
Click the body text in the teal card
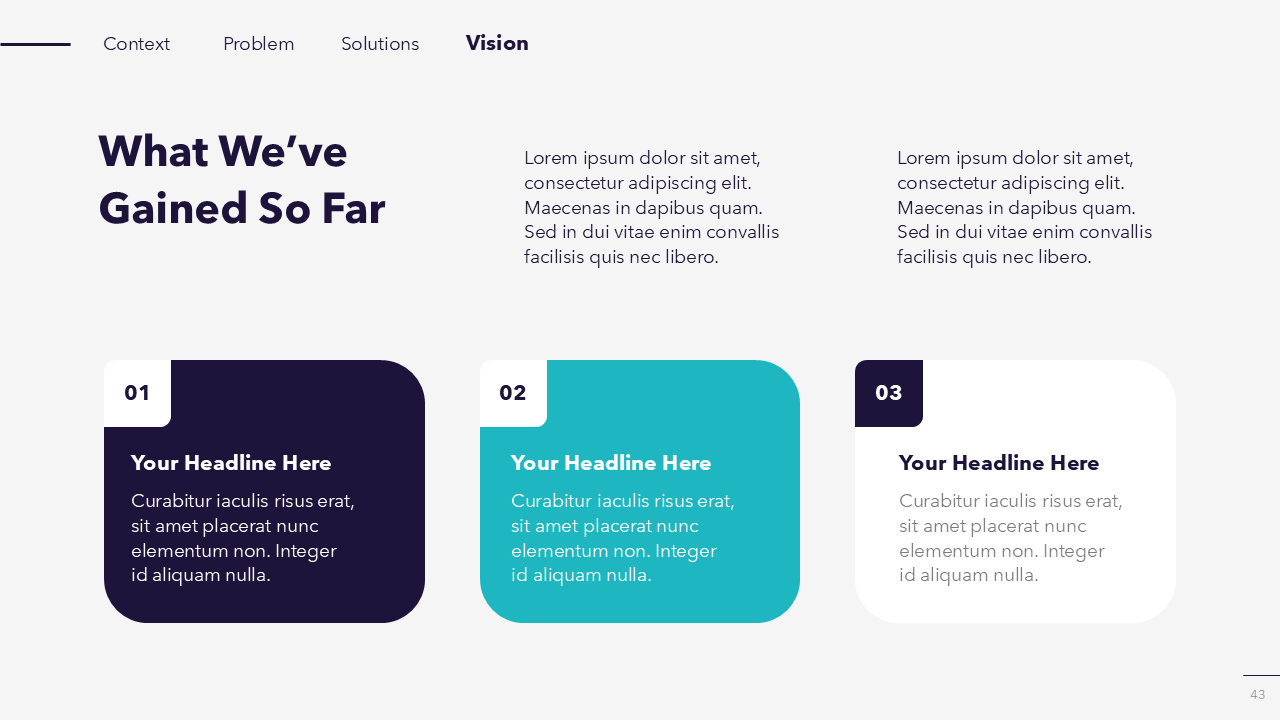pos(623,538)
